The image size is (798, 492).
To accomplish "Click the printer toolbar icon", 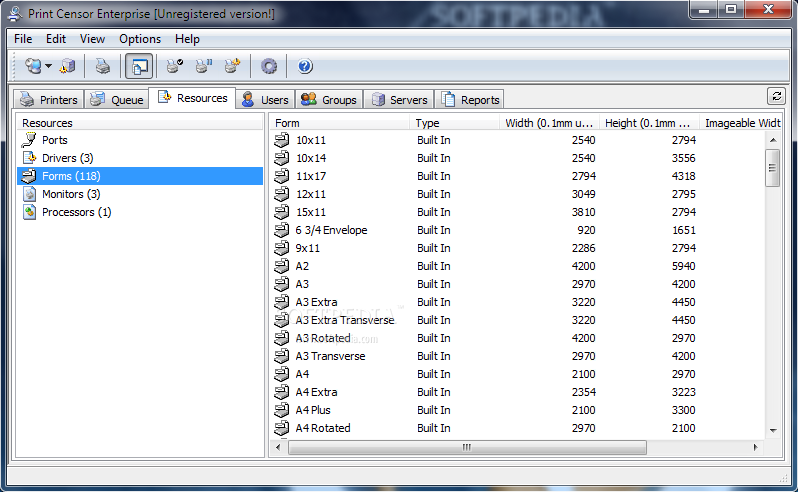I will (x=103, y=66).
